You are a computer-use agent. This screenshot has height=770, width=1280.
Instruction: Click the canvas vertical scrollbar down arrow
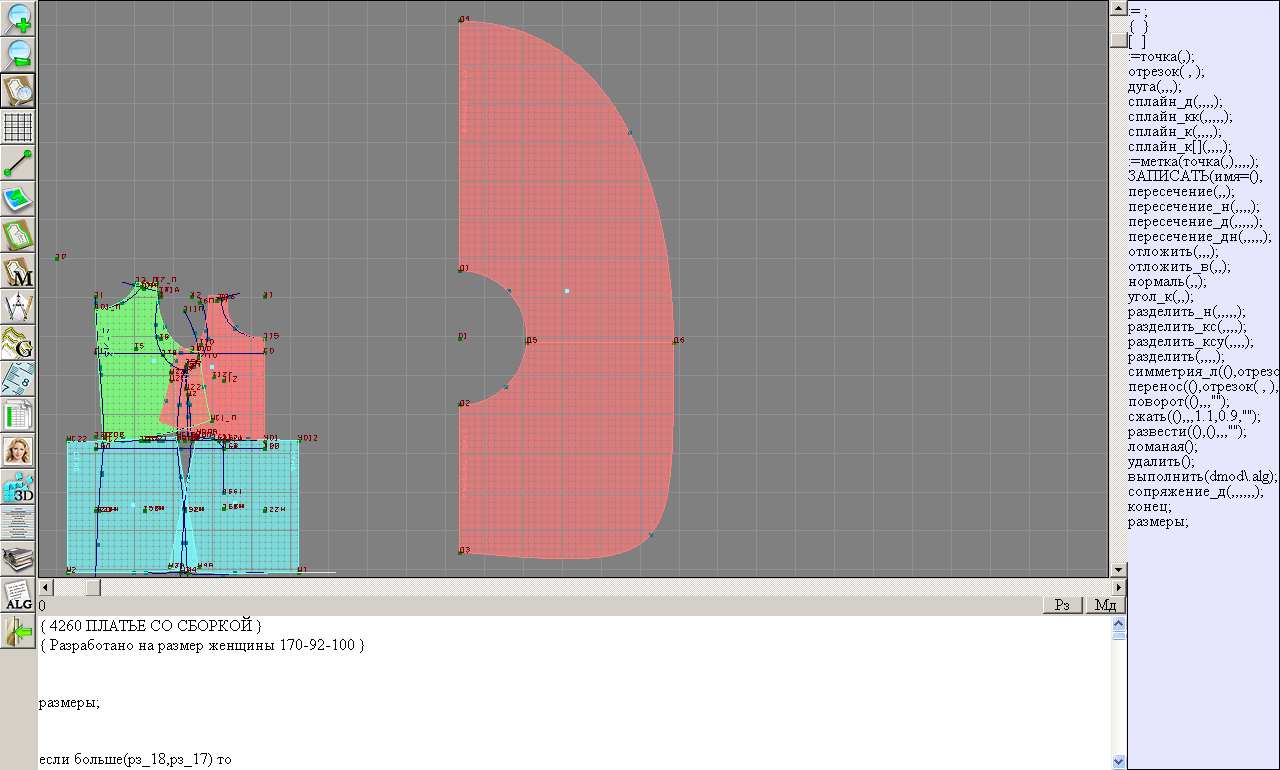[1118, 570]
